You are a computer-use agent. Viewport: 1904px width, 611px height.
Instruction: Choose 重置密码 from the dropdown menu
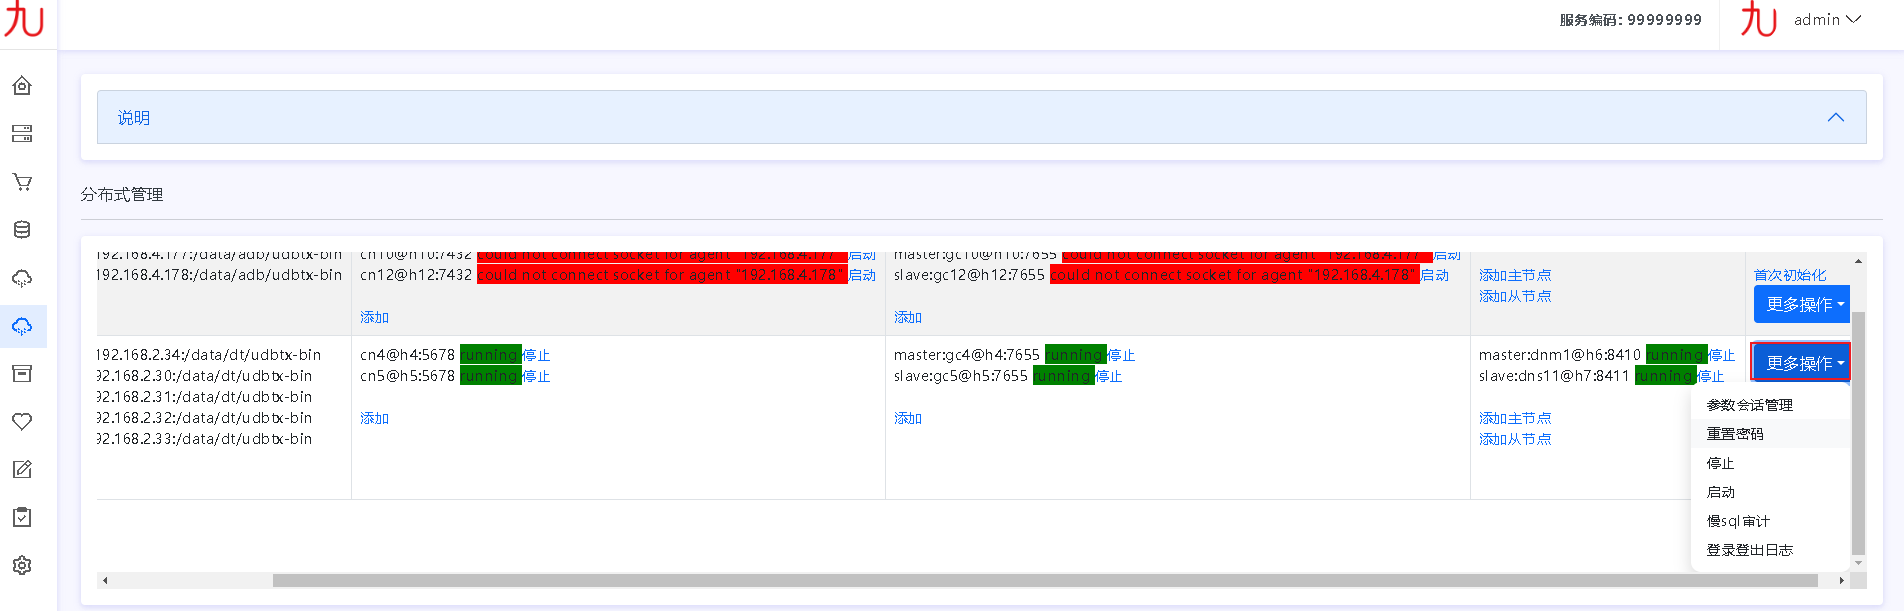pyautogui.click(x=1735, y=434)
